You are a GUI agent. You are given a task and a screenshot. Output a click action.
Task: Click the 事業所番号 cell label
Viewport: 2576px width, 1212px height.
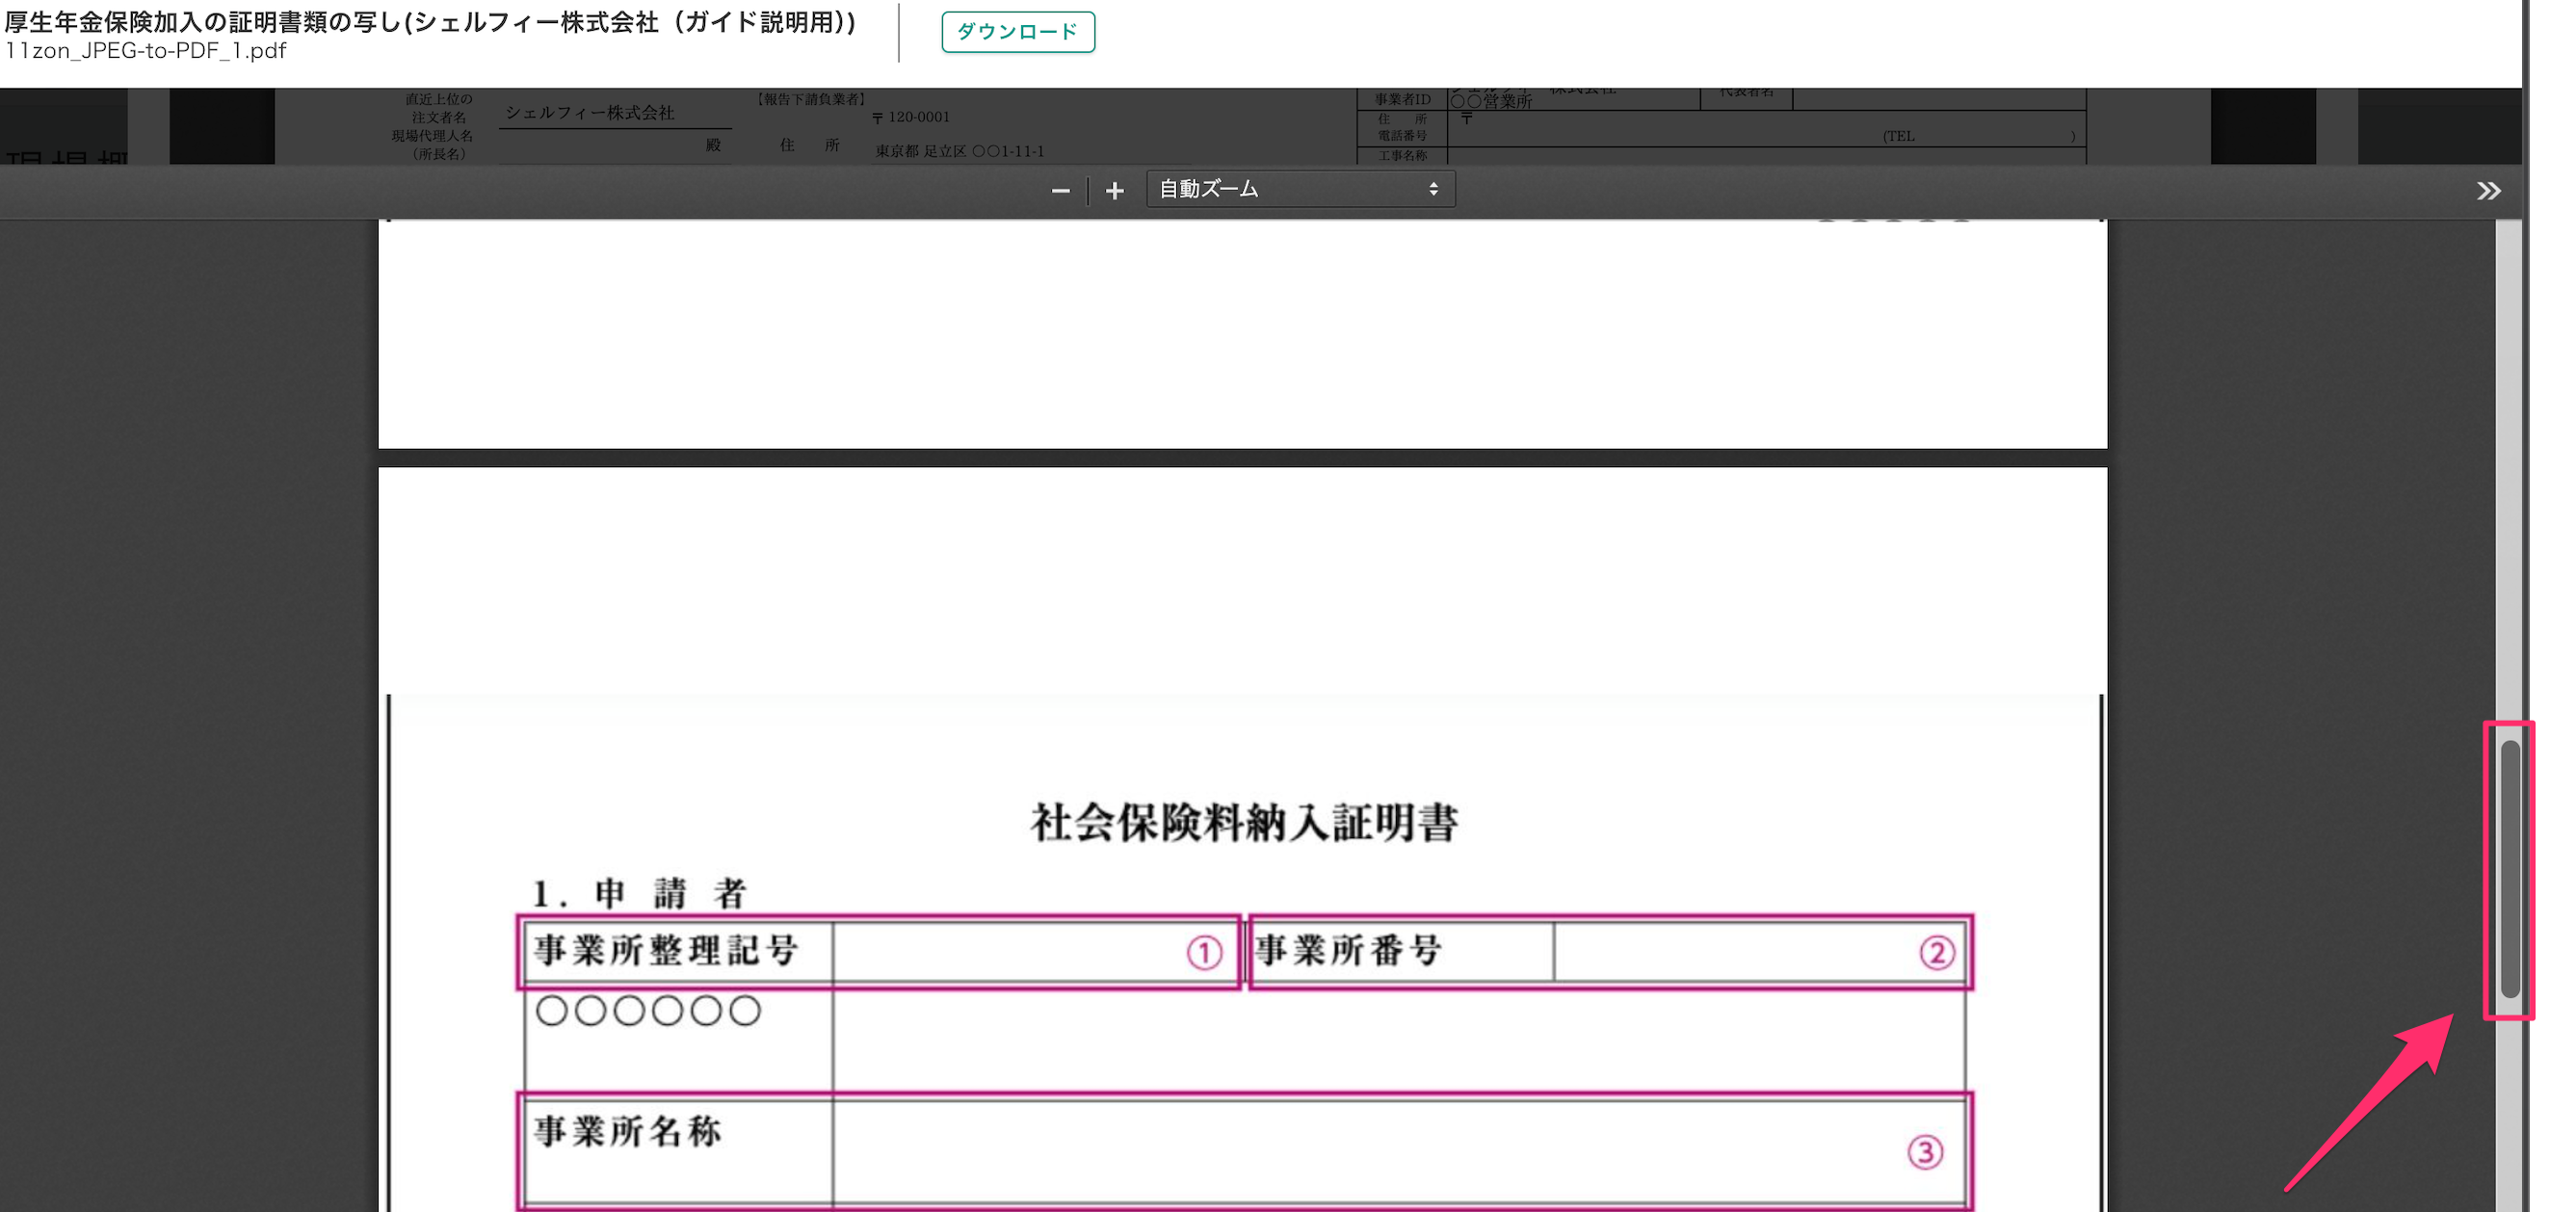point(1348,950)
